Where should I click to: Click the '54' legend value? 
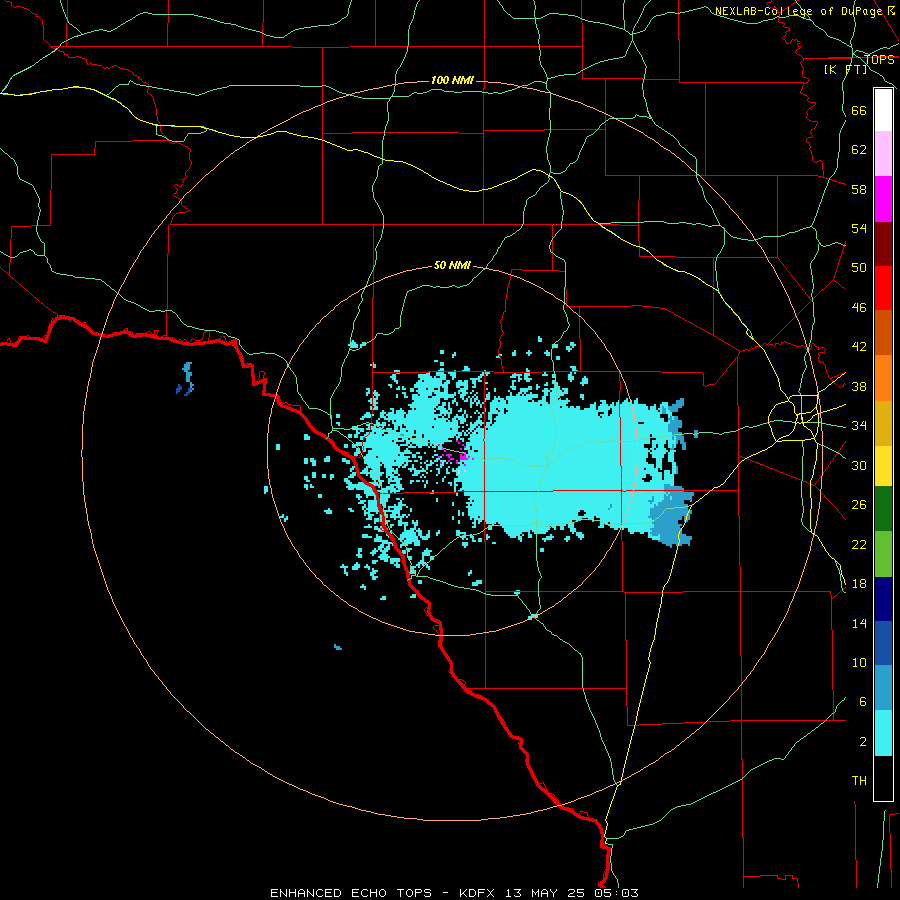pyautogui.click(x=859, y=228)
